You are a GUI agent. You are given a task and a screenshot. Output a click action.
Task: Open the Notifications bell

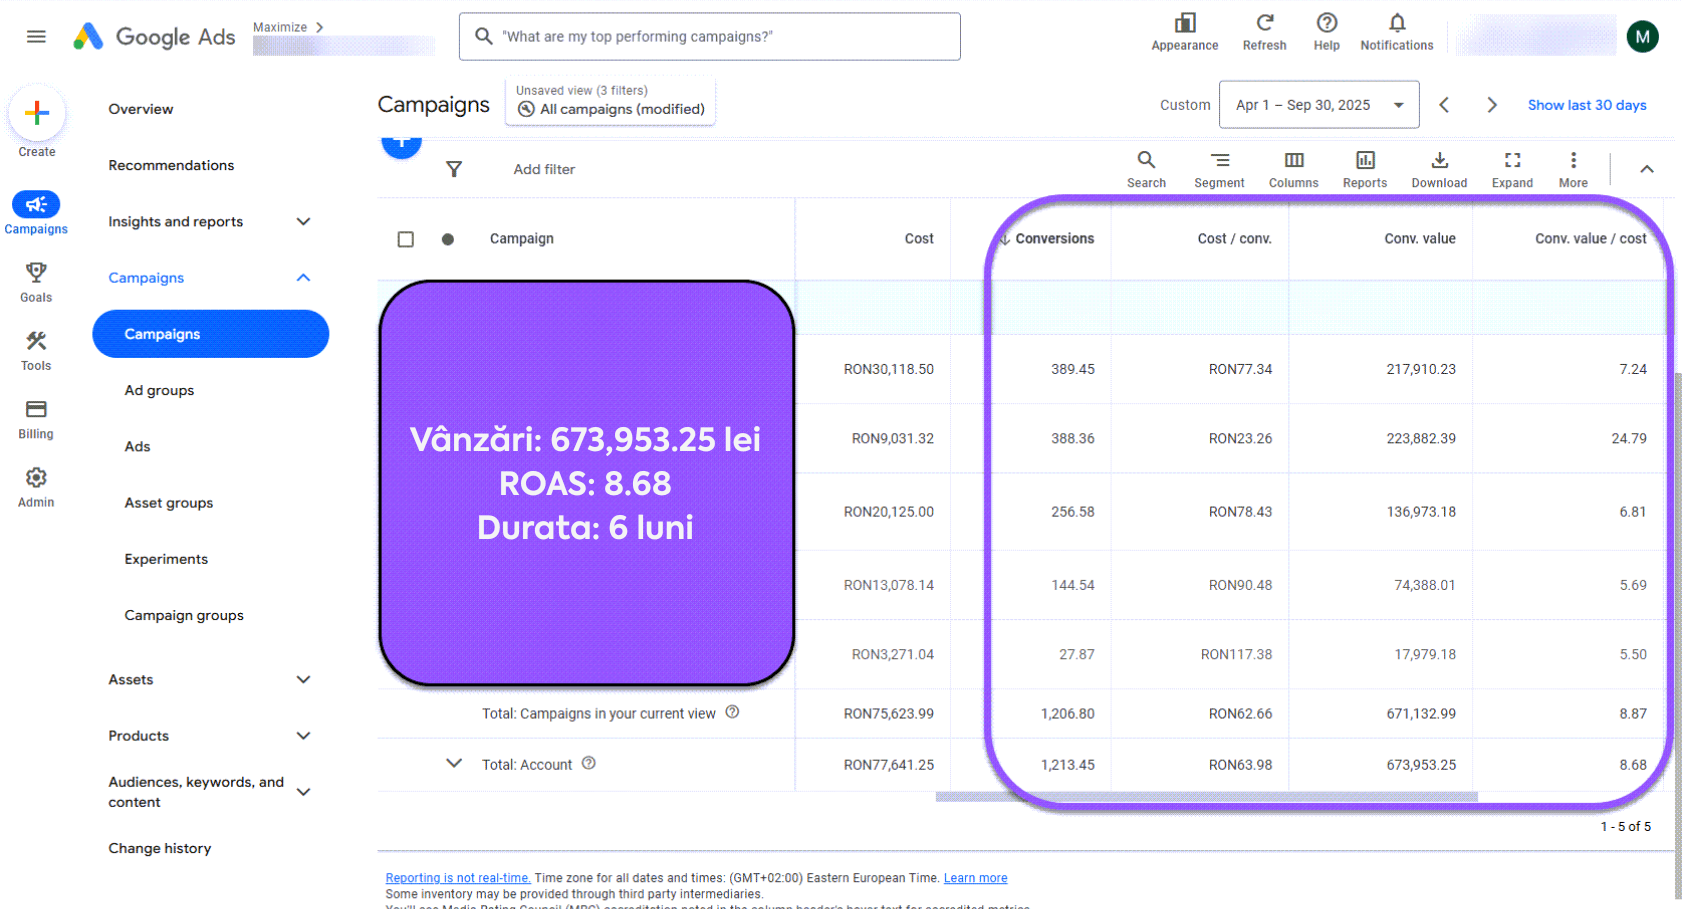click(1397, 23)
